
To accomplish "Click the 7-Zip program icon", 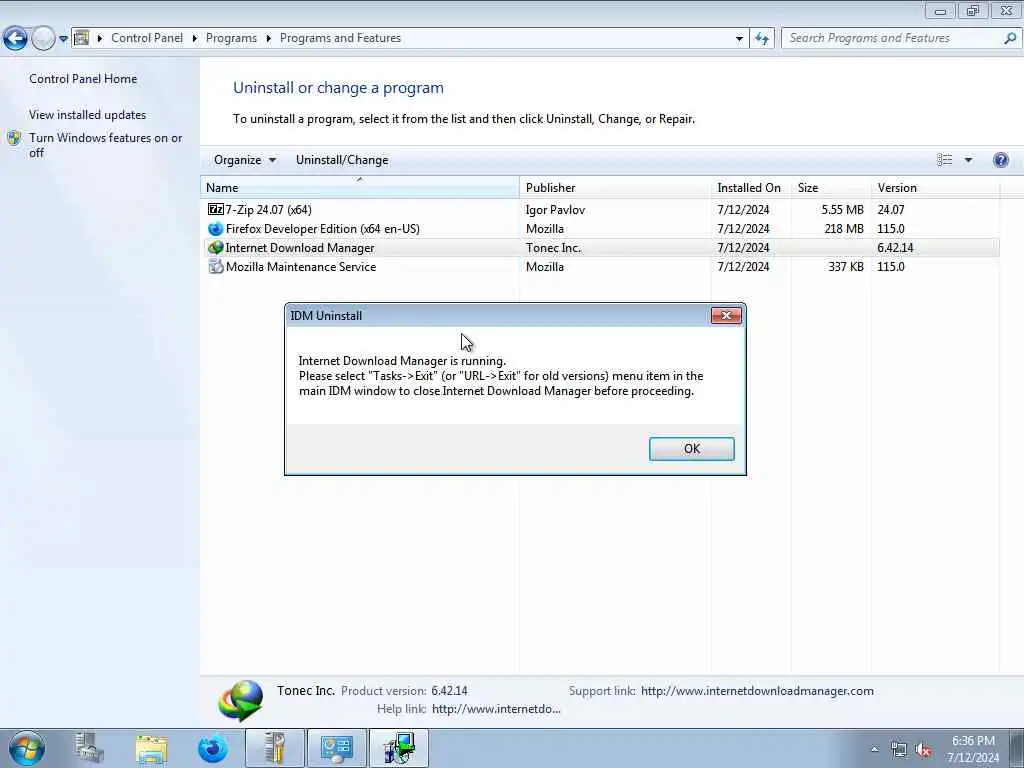I will point(216,210).
